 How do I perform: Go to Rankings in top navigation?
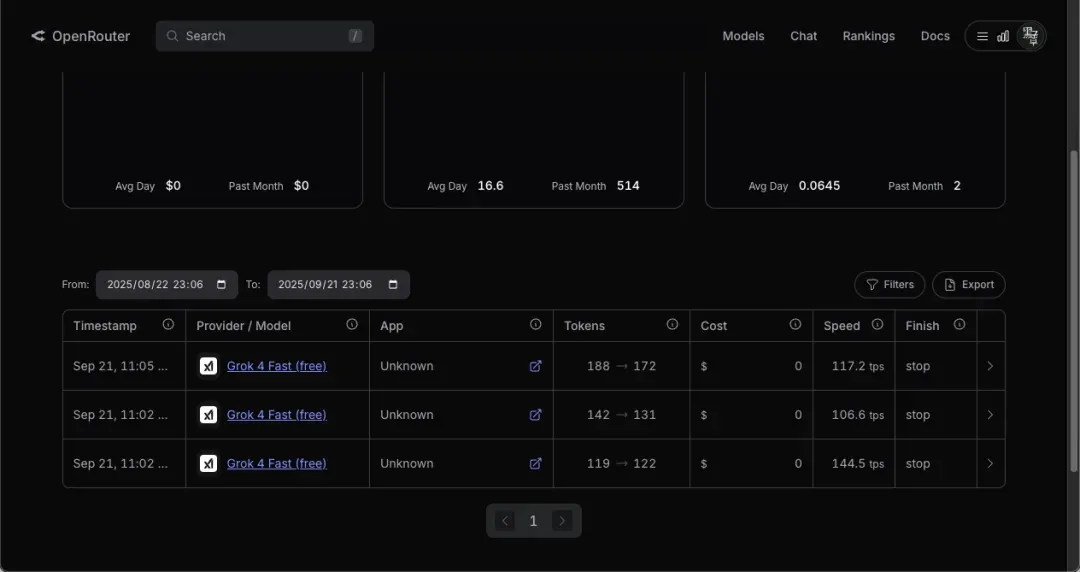868,36
